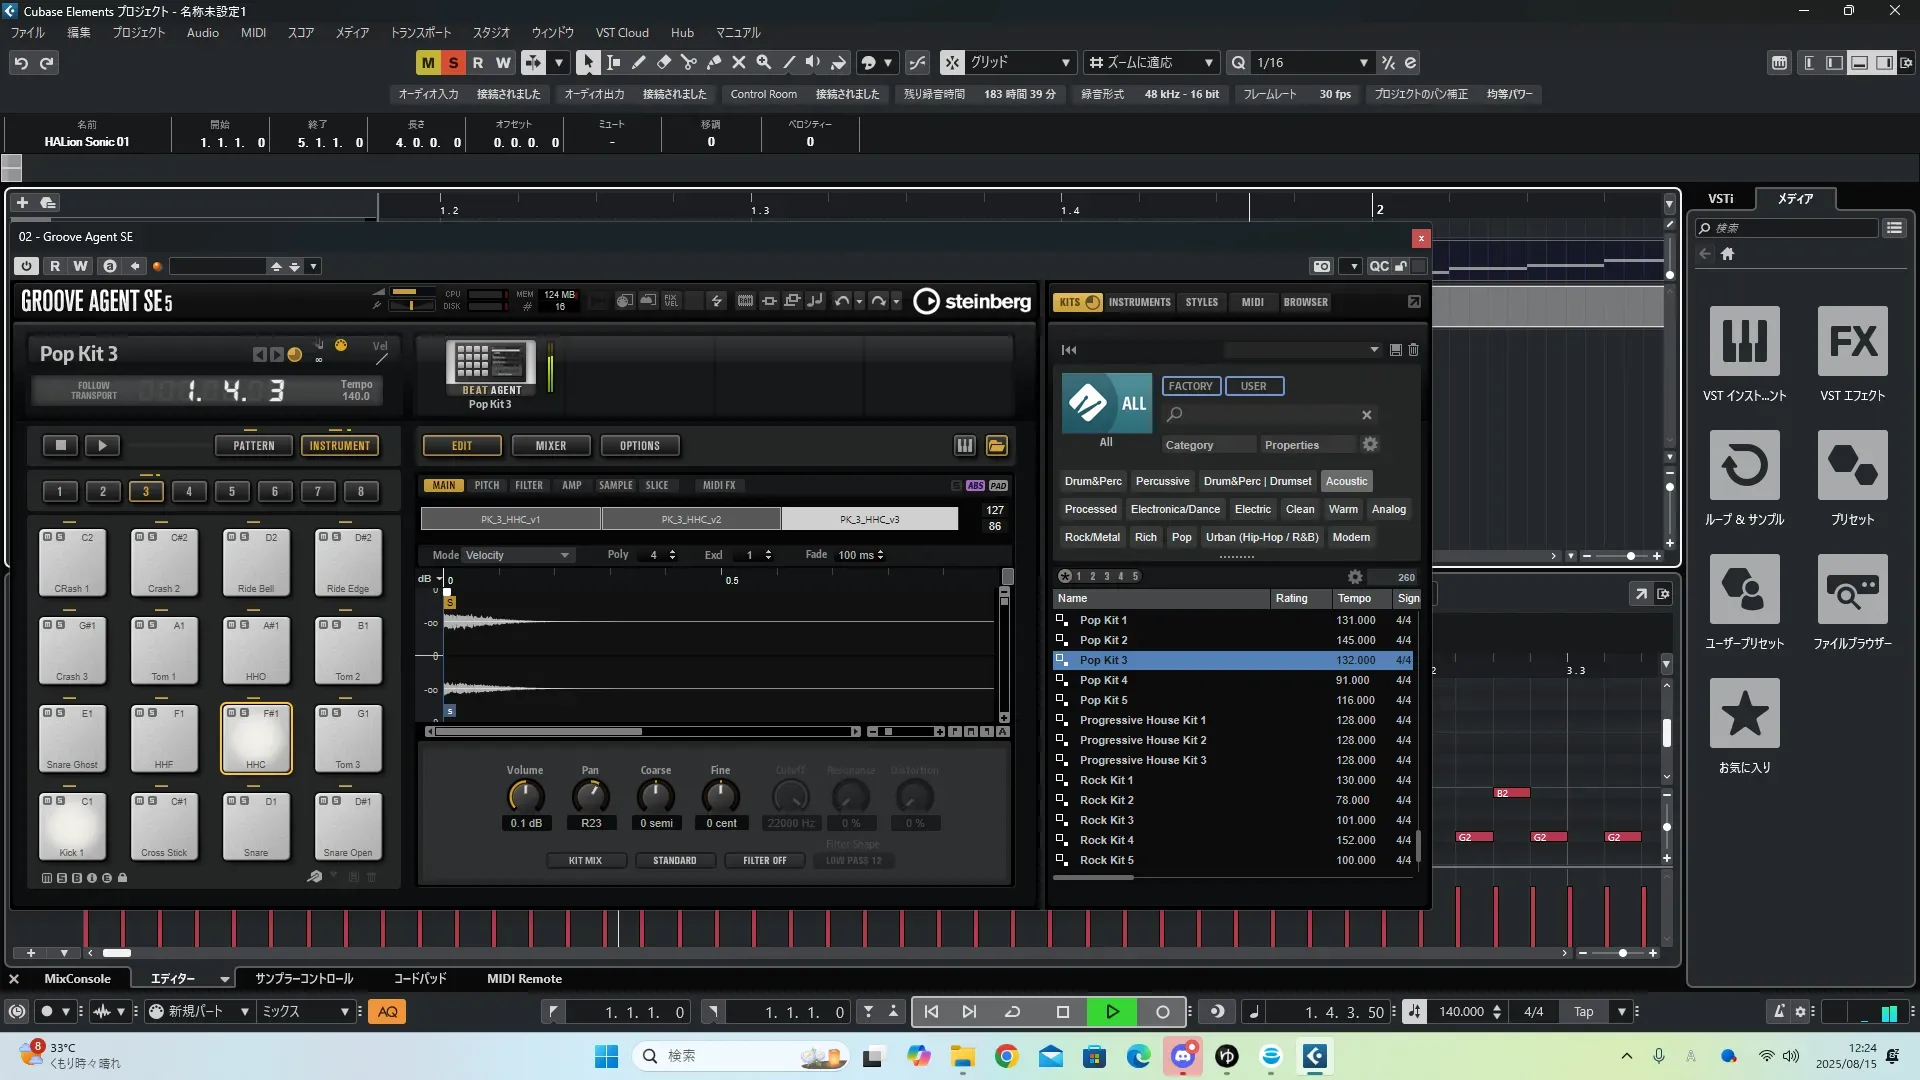Image resolution: width=1920 pixels, height=1080 pixels.
Task: Toggle the global Solo S button
Action: point(453,62)
